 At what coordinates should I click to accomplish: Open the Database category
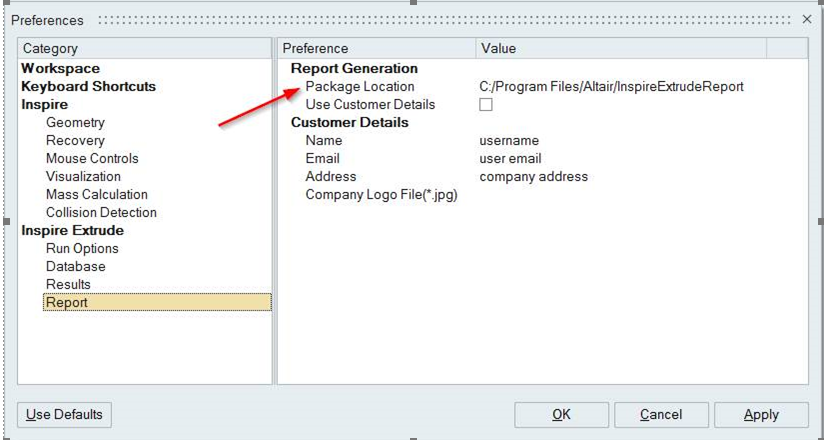[75, 266]
